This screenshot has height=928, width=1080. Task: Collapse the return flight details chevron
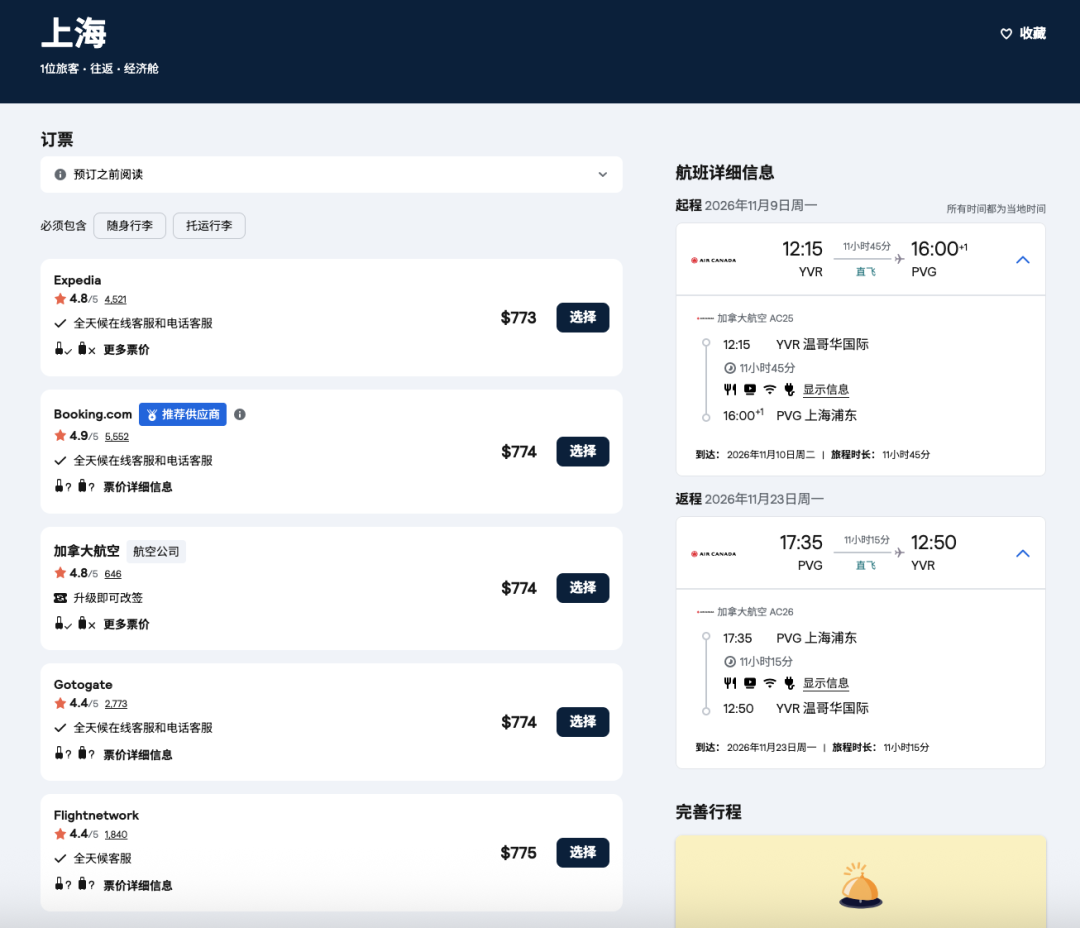(x=1022, y=554)
